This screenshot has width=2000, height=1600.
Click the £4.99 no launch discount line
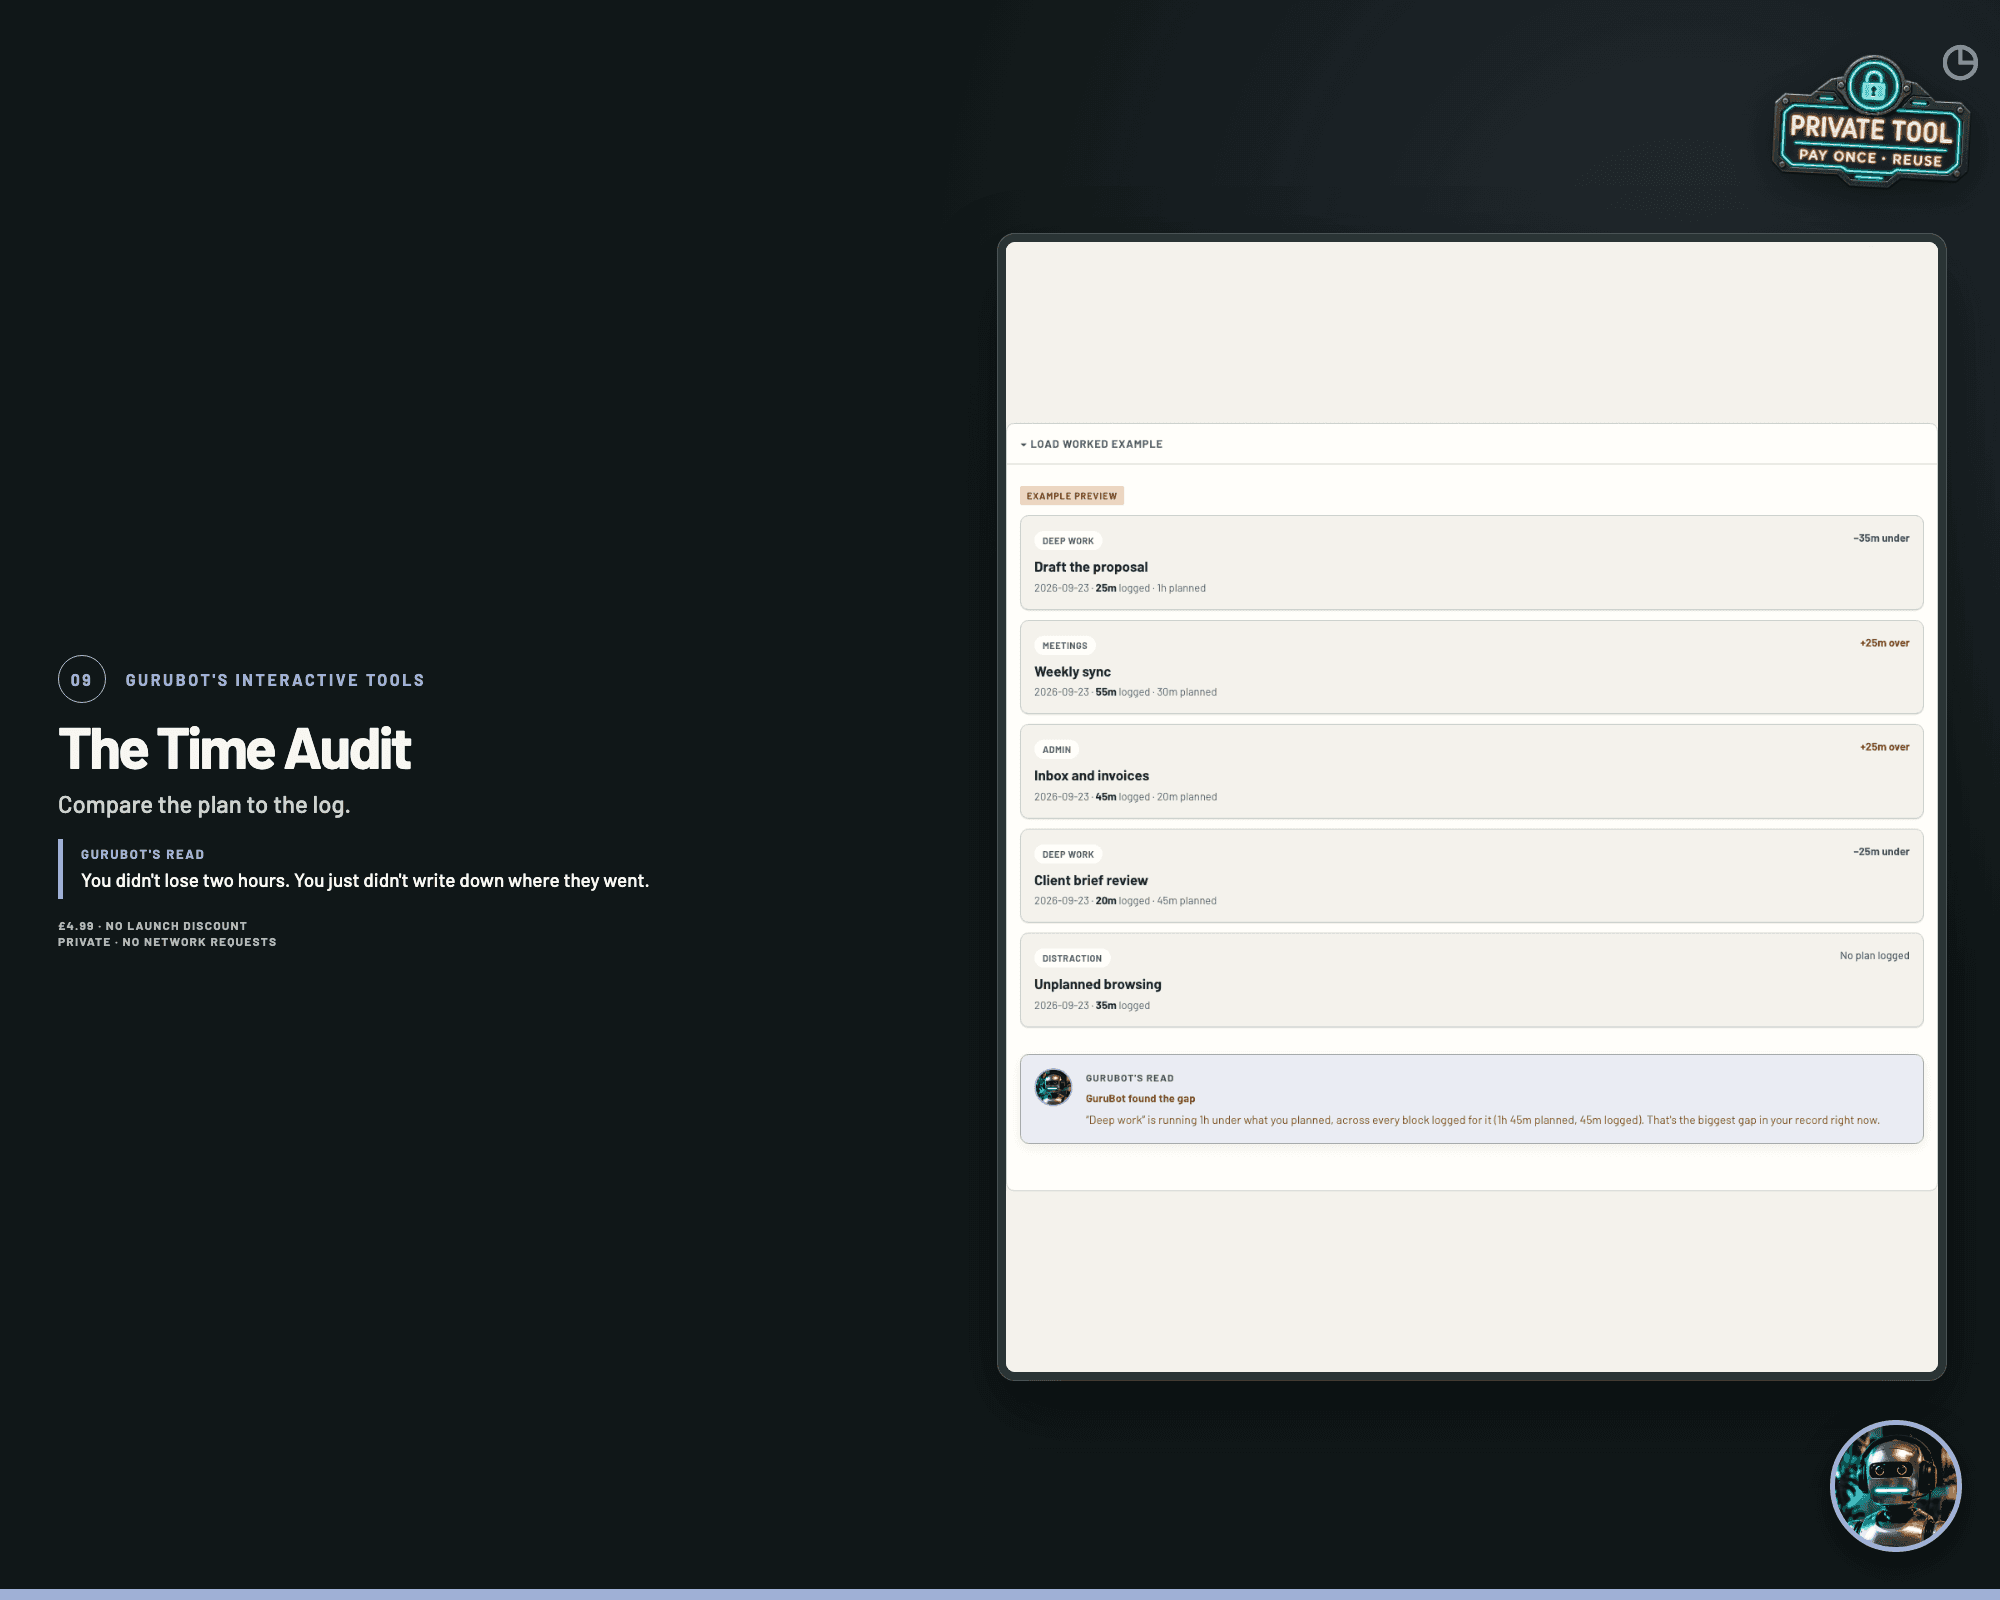click(152, 926)
